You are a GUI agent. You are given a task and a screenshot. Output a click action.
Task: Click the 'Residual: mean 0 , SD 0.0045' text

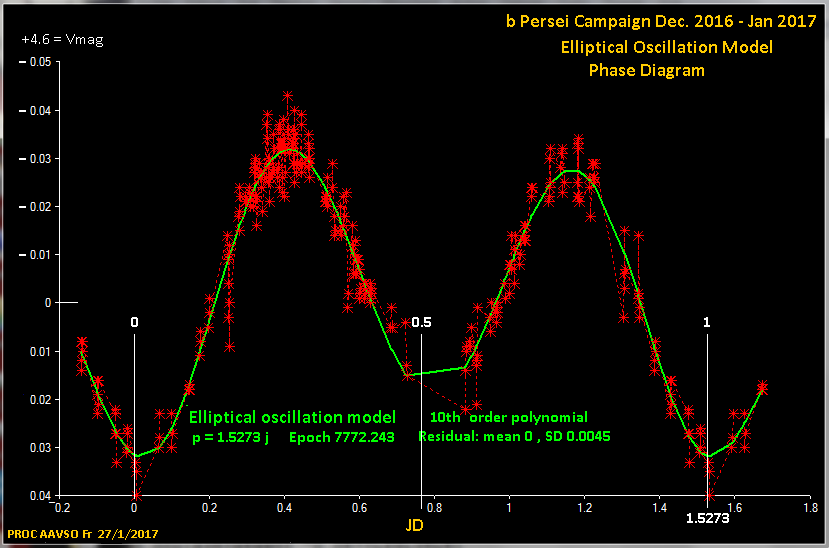click(514, 437)
